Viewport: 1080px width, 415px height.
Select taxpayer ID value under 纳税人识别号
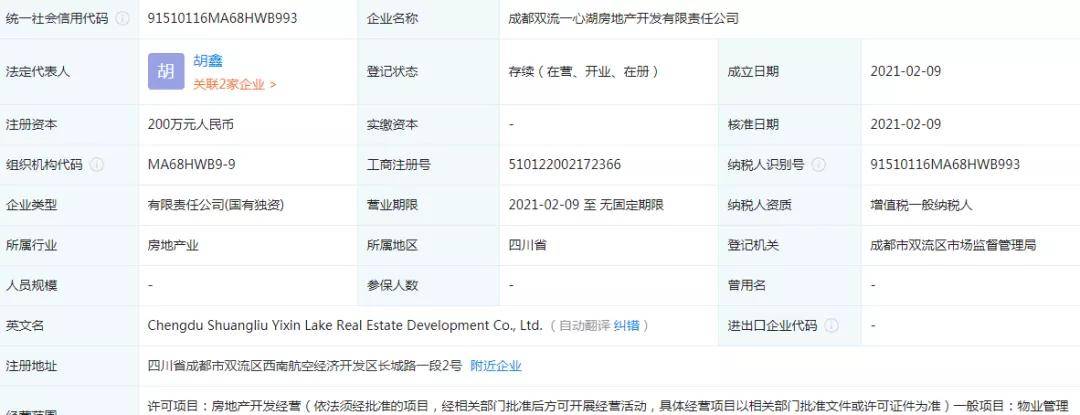(x=945, y=164)
